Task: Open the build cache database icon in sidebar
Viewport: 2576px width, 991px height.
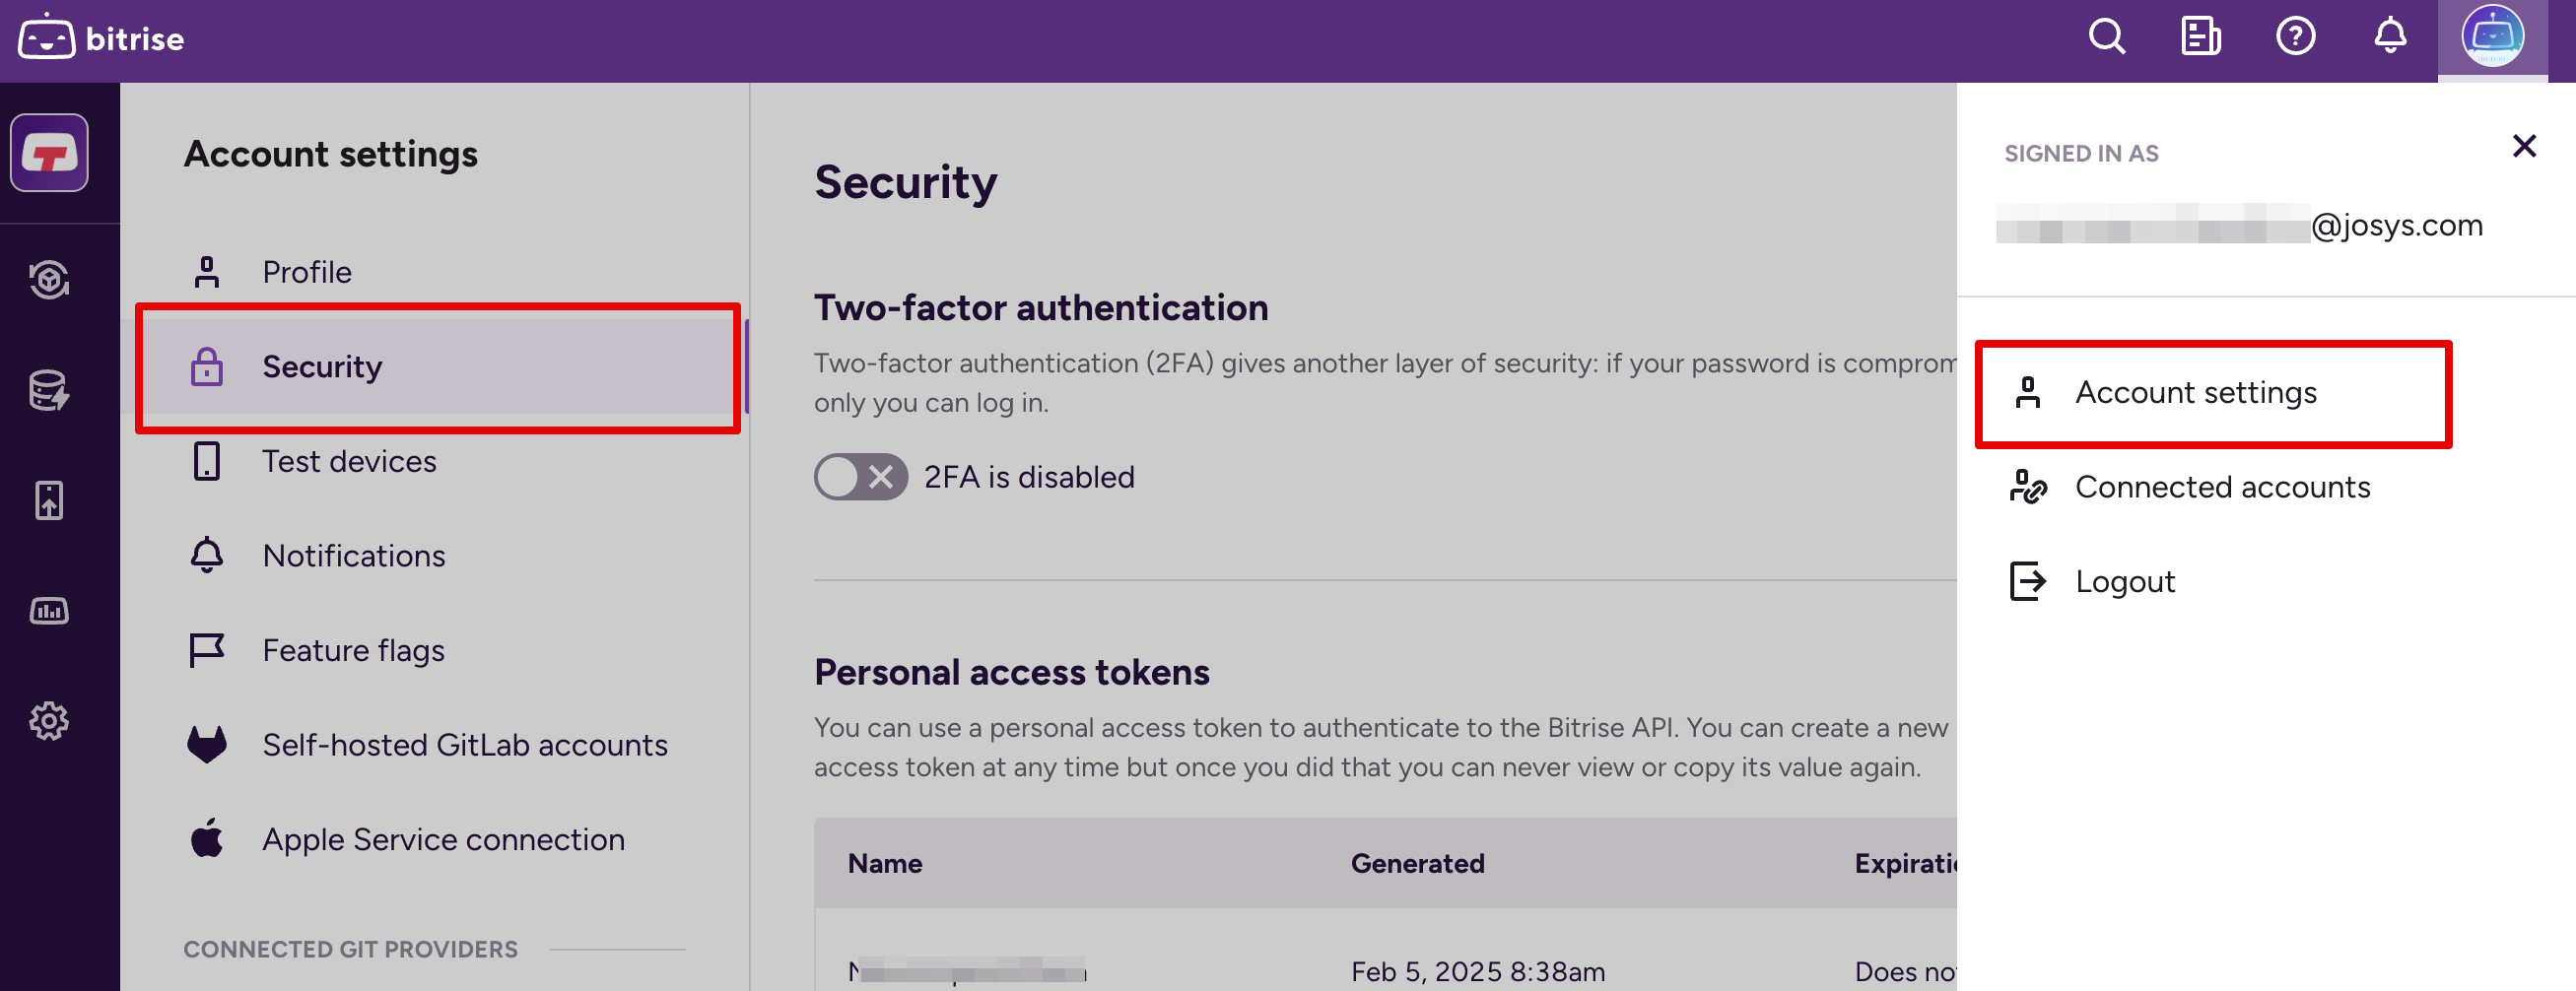Action: tap(49, 390)
